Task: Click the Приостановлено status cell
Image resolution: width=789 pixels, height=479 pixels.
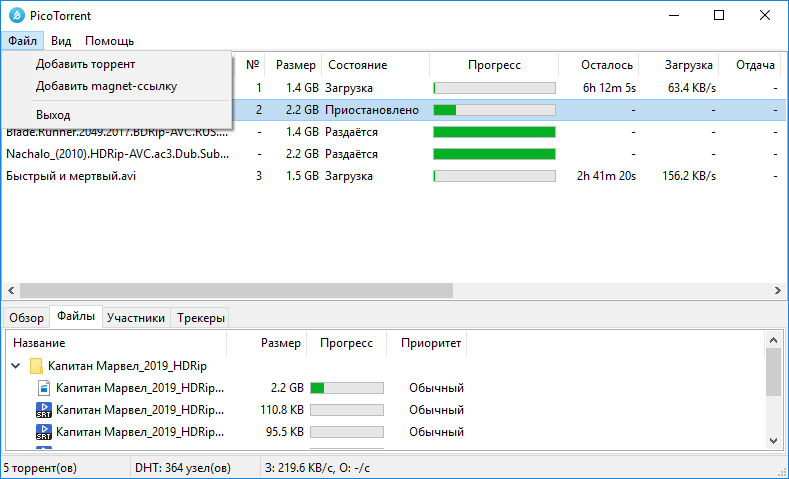Action: (372, 110)
